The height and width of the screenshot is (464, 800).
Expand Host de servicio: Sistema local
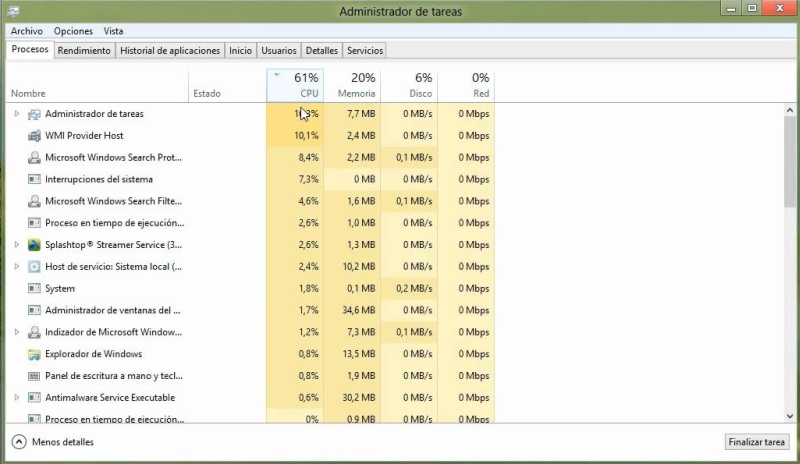(x=16, y=267)
